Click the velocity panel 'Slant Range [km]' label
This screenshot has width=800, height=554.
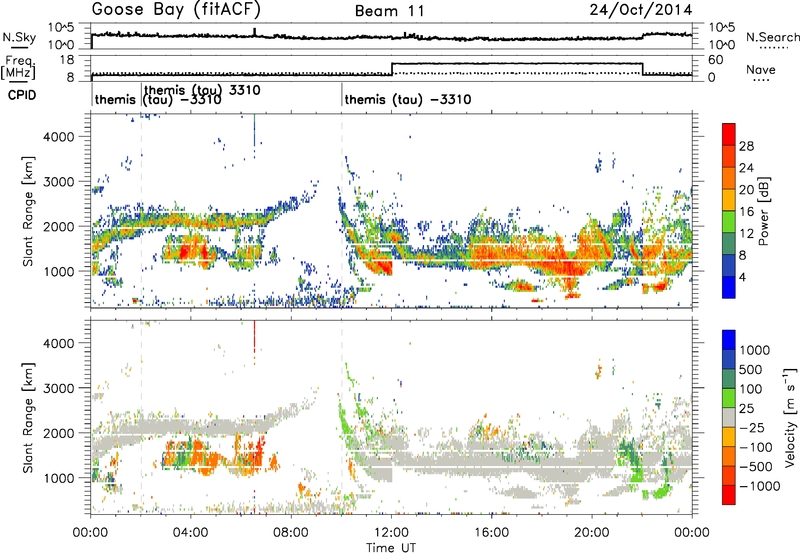(28, 417)
